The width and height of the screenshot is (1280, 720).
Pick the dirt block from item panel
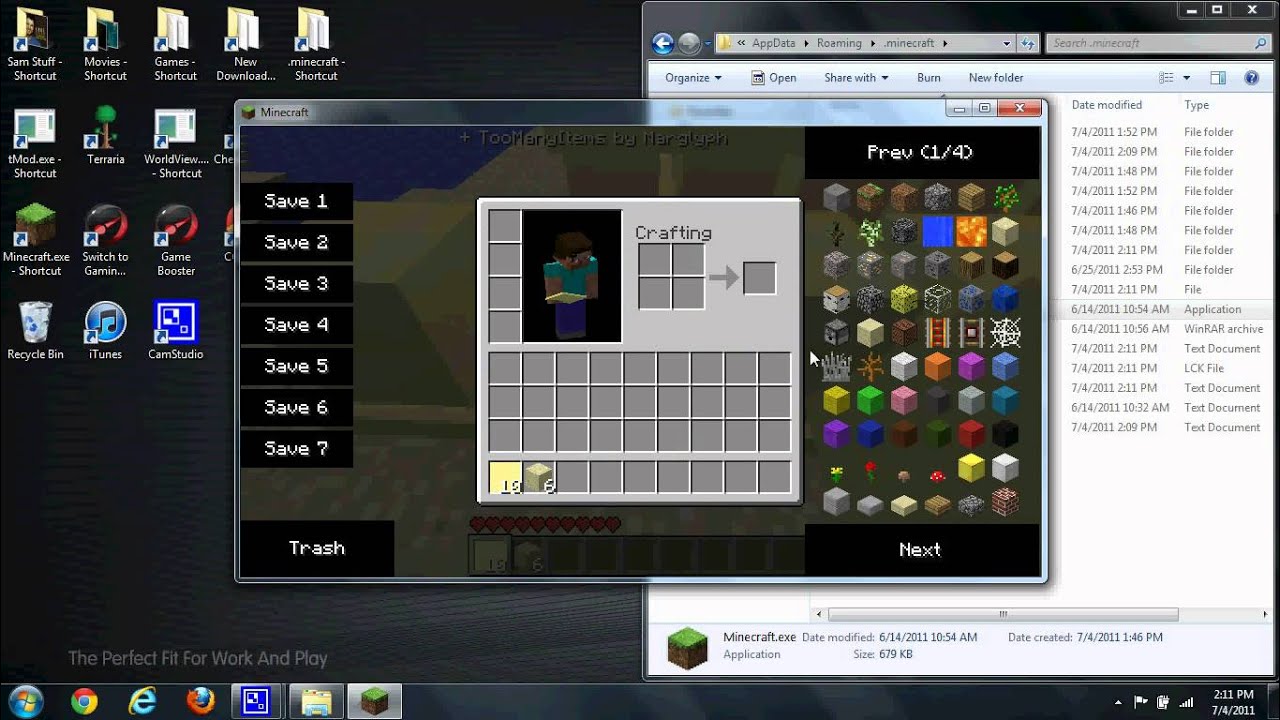(904, 197)
